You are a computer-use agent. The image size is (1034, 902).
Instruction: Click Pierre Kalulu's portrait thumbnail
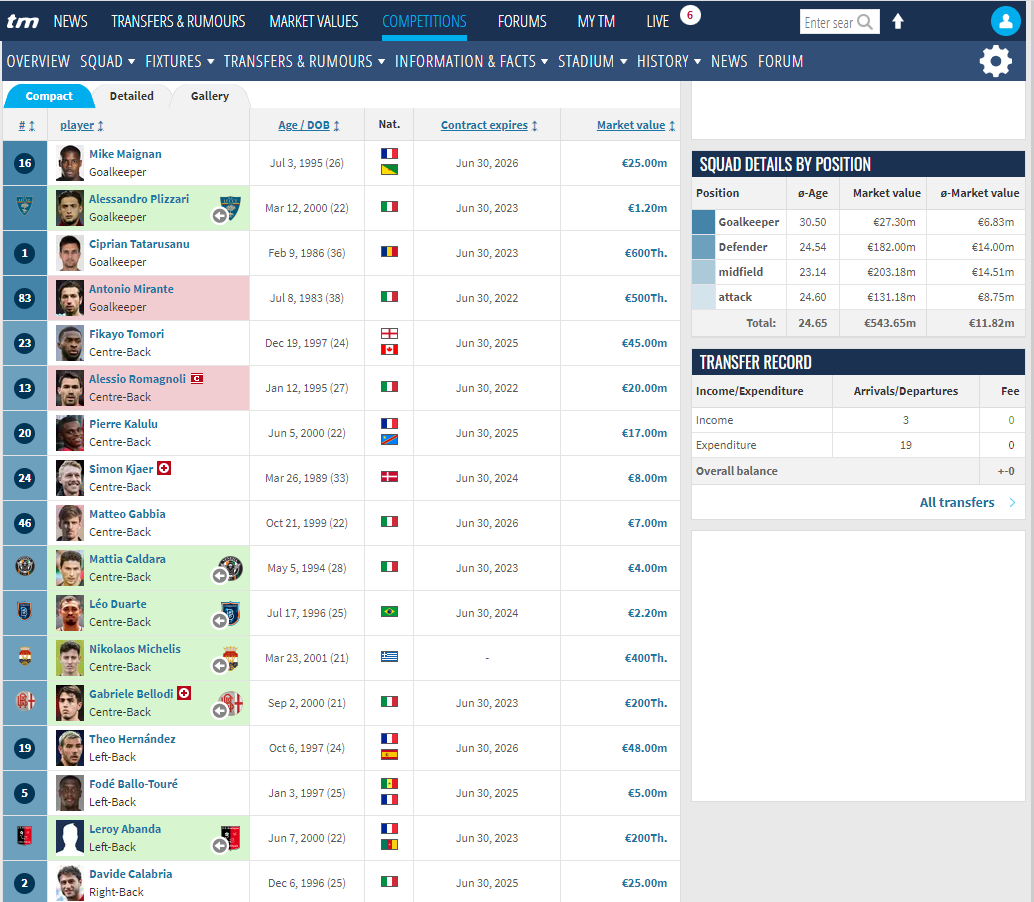pos(69,433)
